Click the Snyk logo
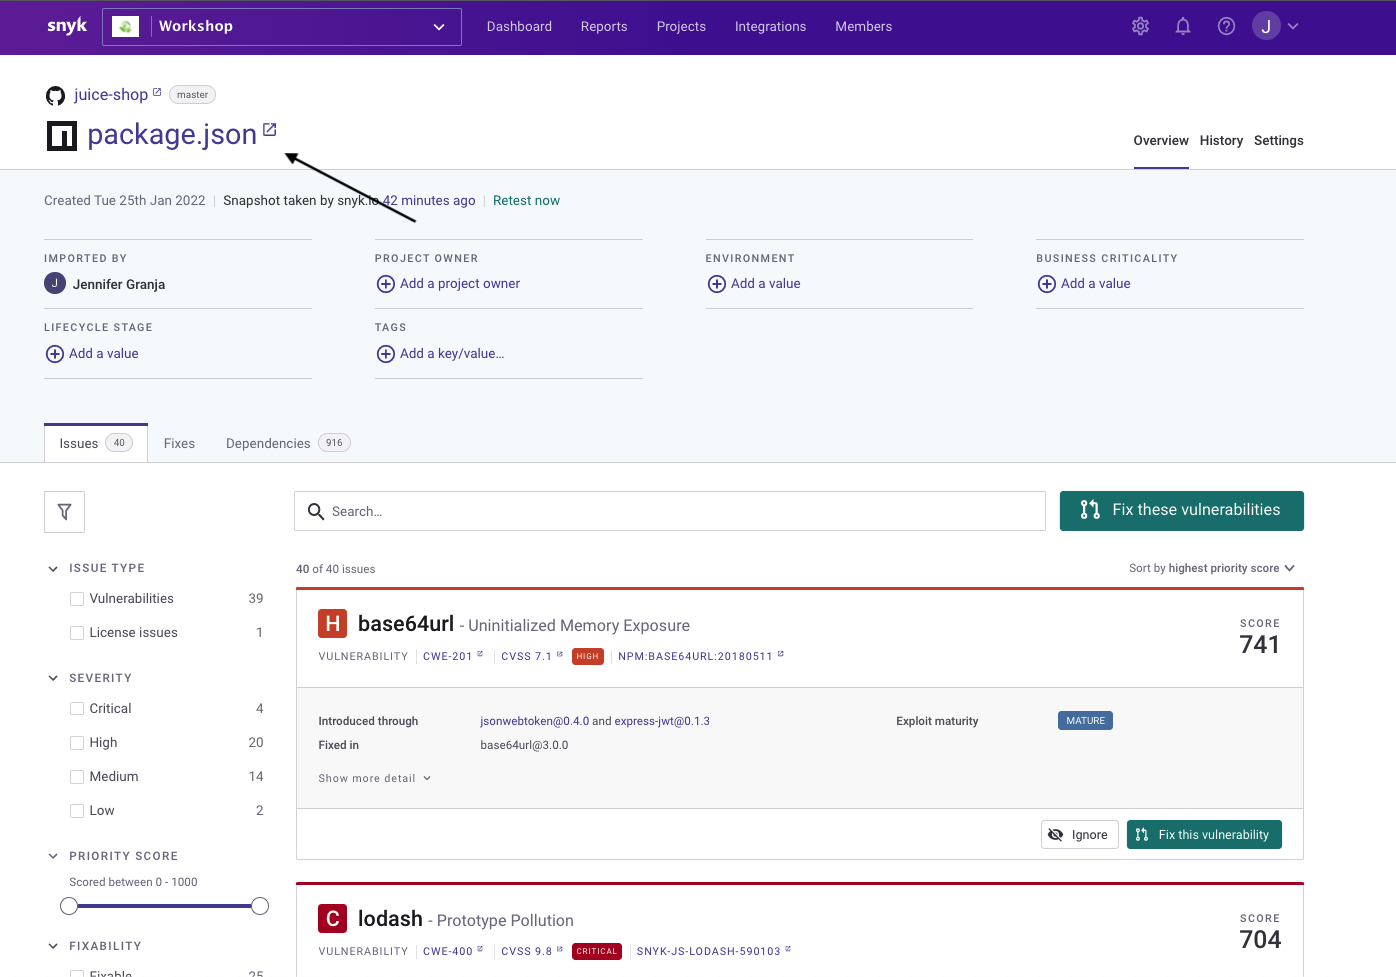This screenshot has width=1396, height=977. coord(67,26)
